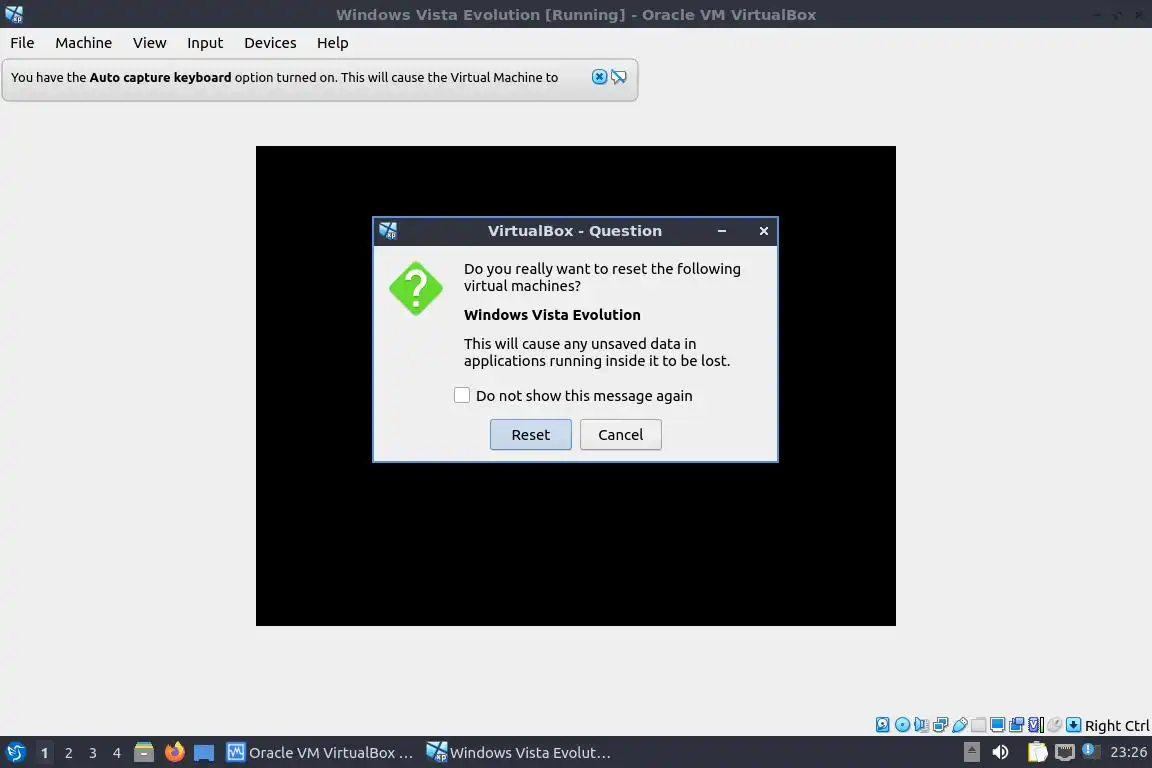Click the shared folders status icon

[979, 725]
